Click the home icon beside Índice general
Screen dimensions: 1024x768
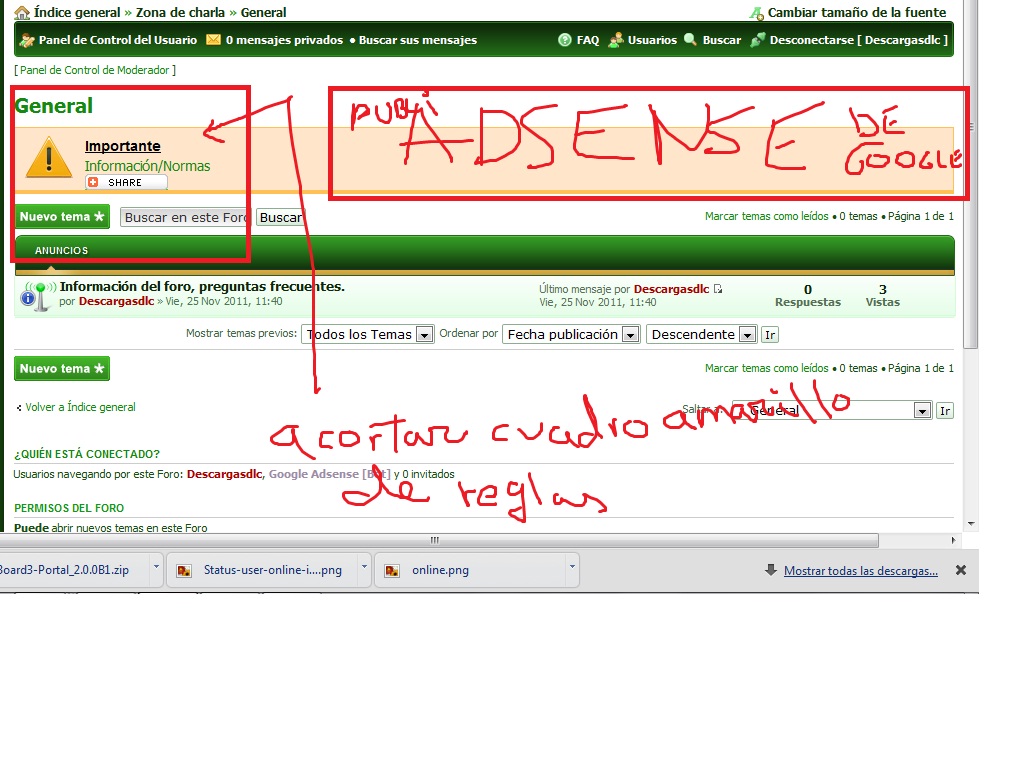[x=22, y=12]
